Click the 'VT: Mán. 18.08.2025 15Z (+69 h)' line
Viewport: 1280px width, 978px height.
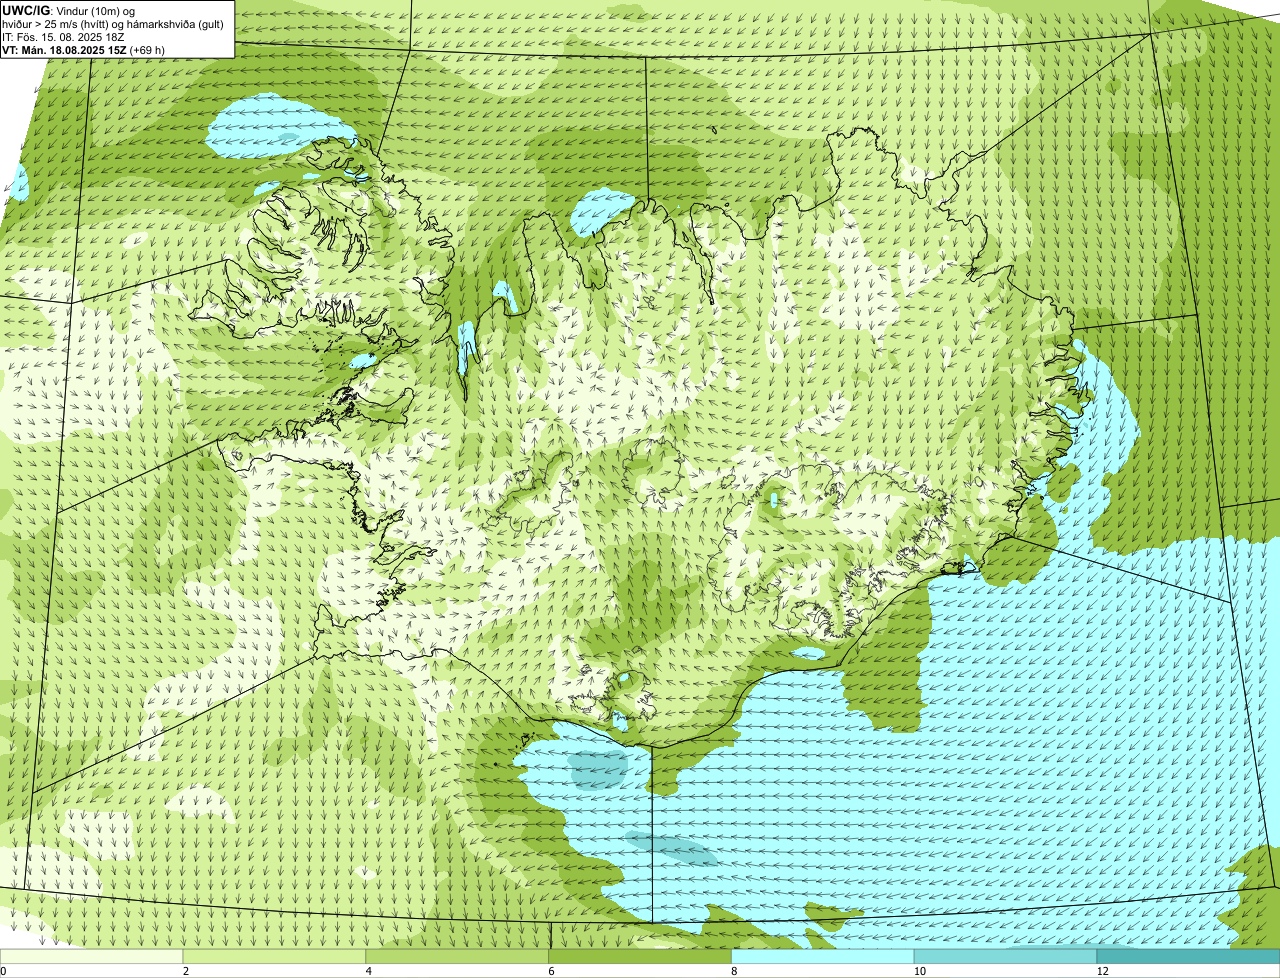point(84,50)
